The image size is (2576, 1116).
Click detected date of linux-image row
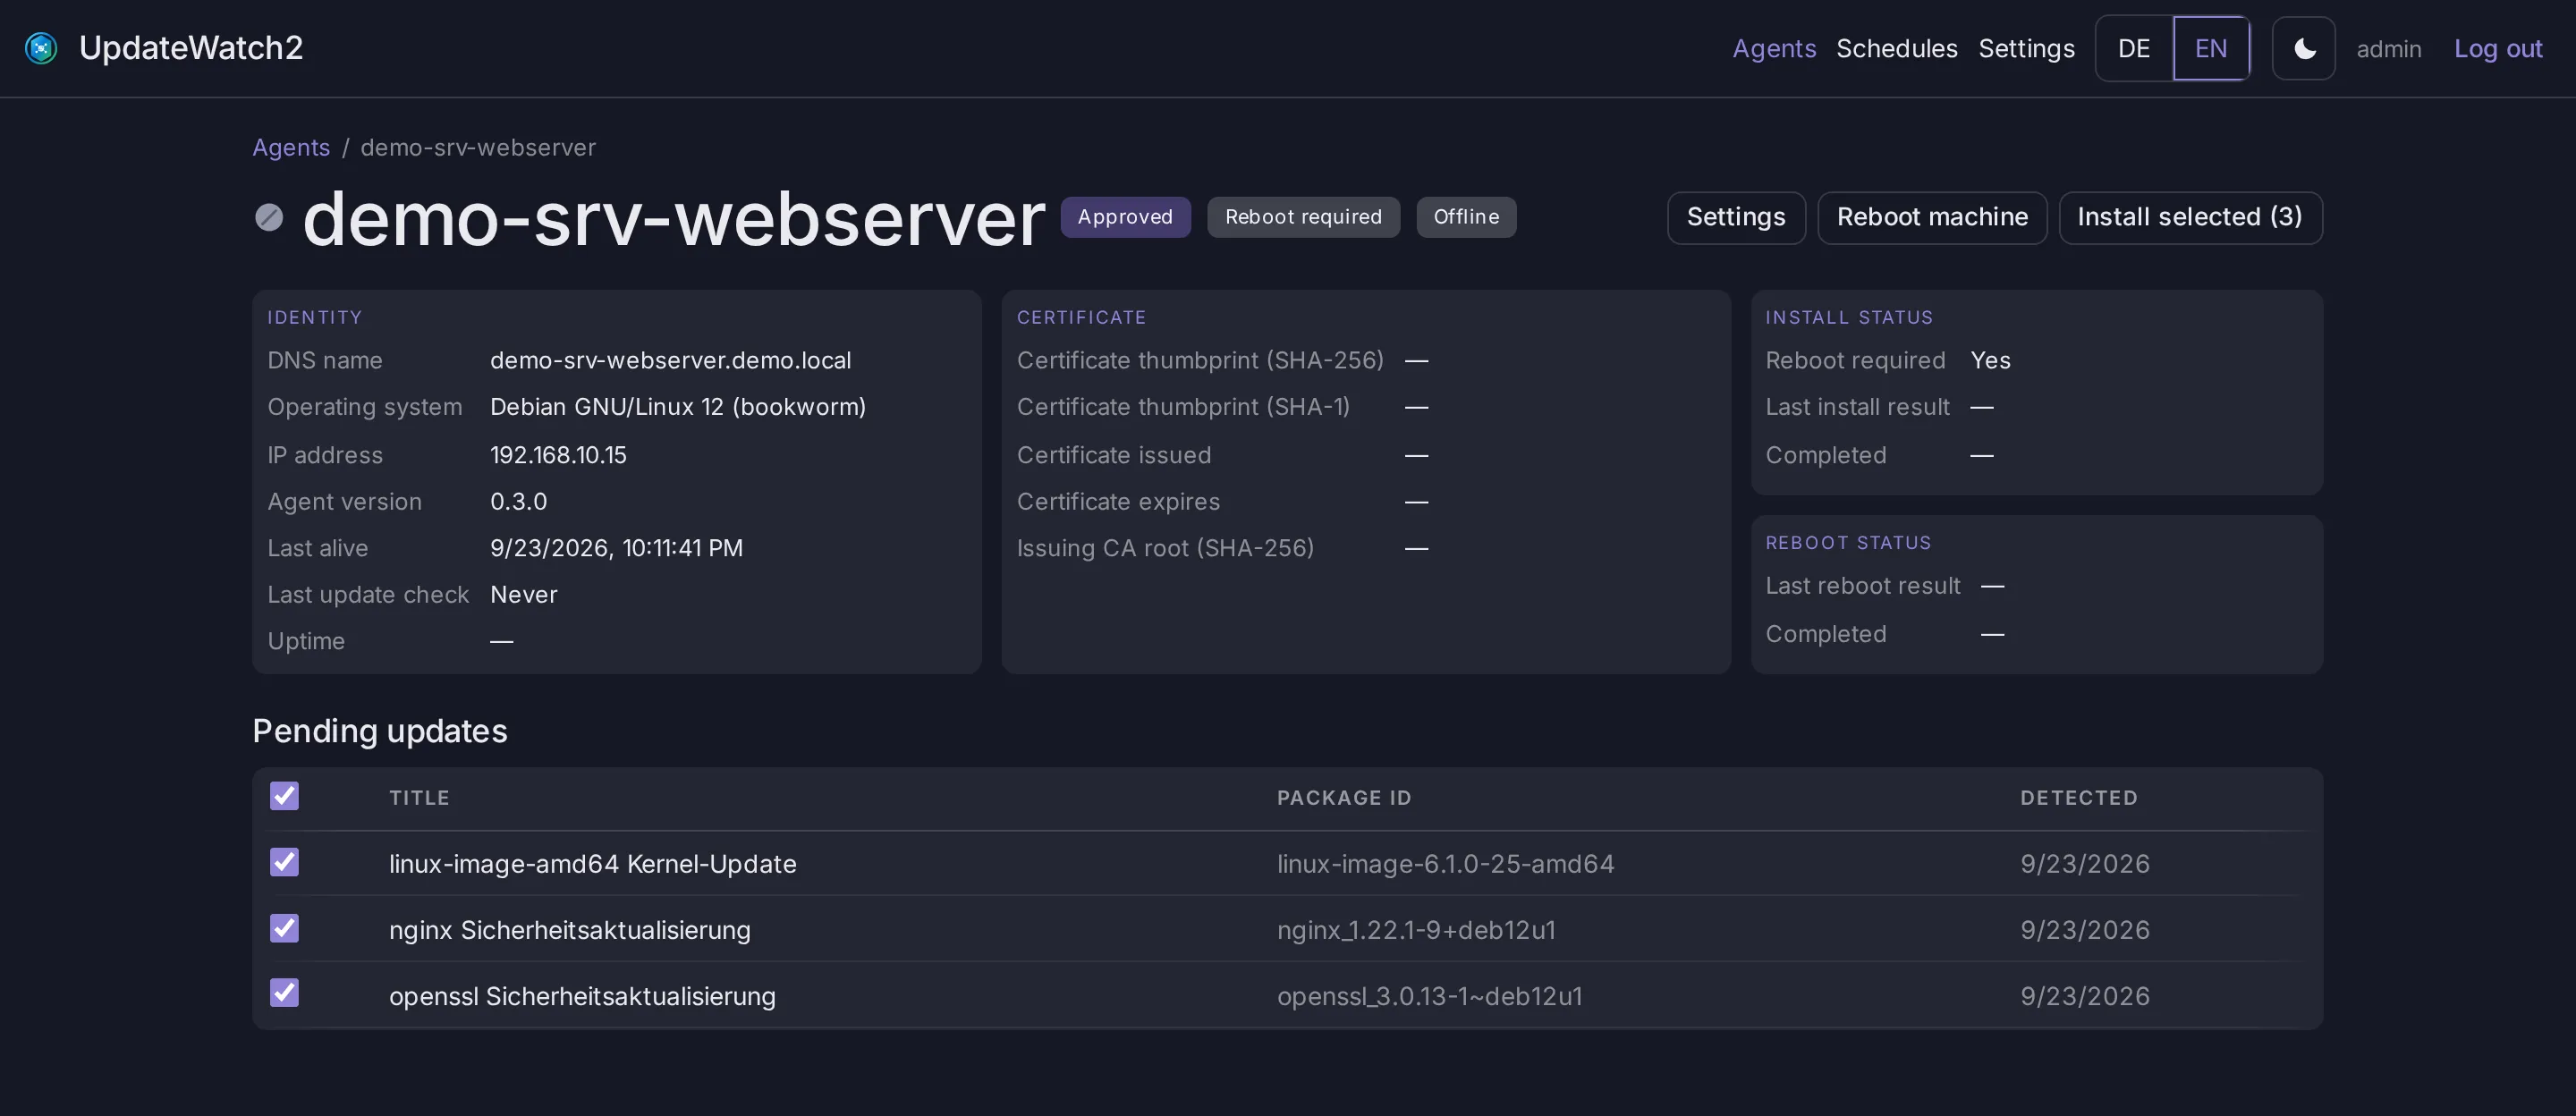coord(2084,863)
